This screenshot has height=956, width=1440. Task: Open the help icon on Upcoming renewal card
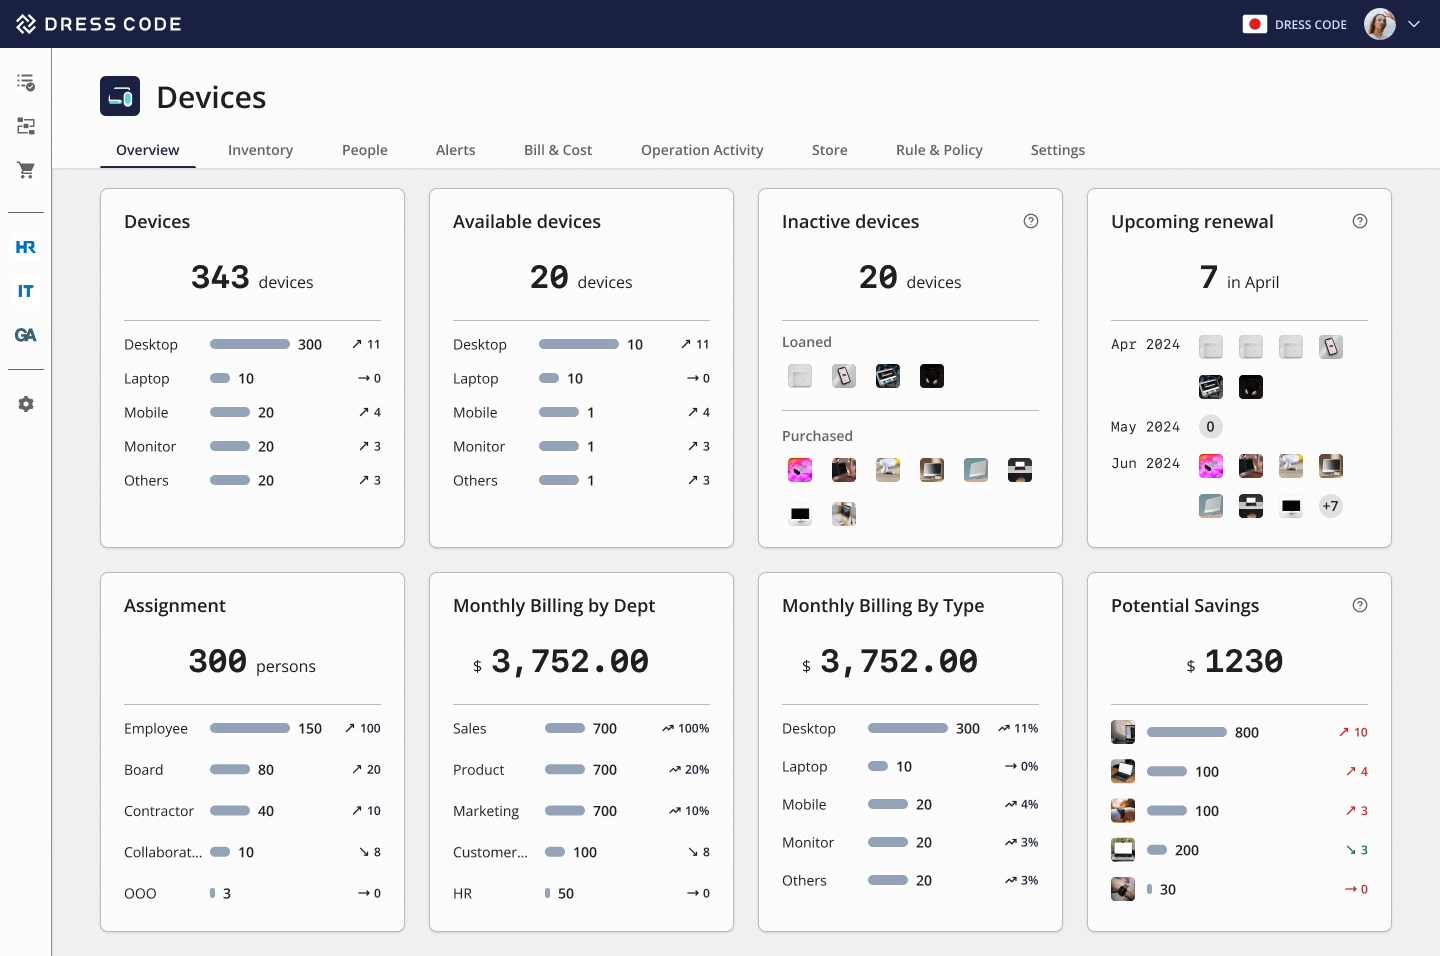pos(1360,221)
